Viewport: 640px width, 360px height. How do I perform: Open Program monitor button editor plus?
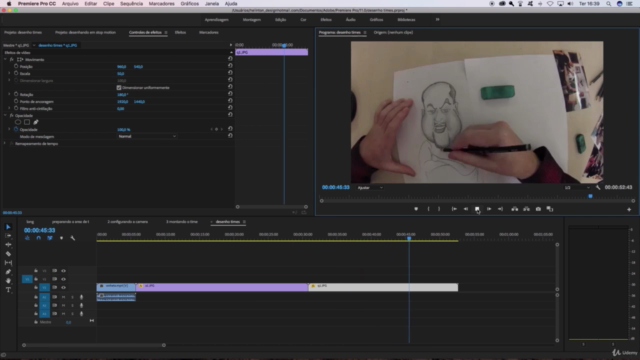[629, 209]
